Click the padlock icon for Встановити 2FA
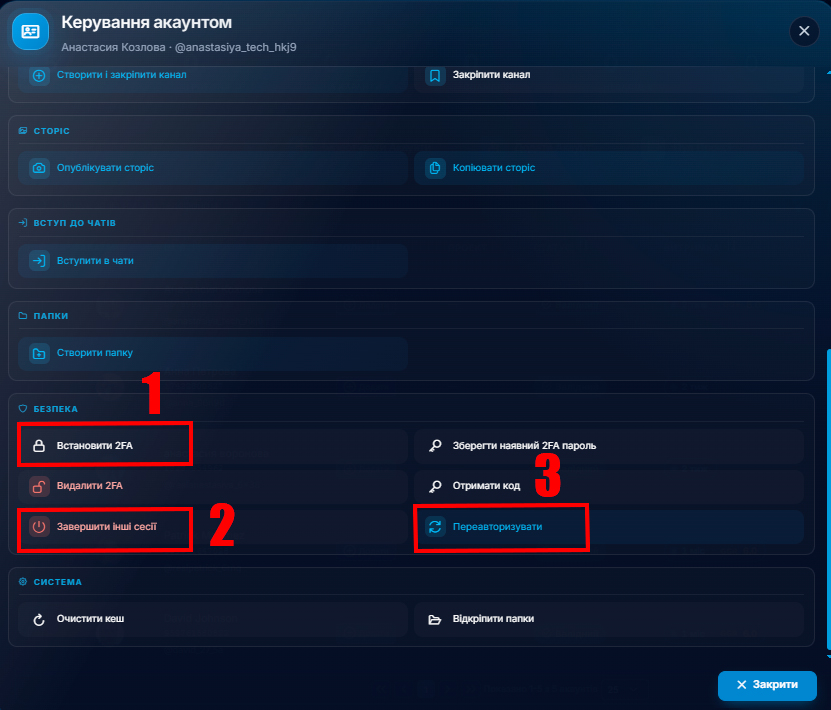 tap(39, 446)
